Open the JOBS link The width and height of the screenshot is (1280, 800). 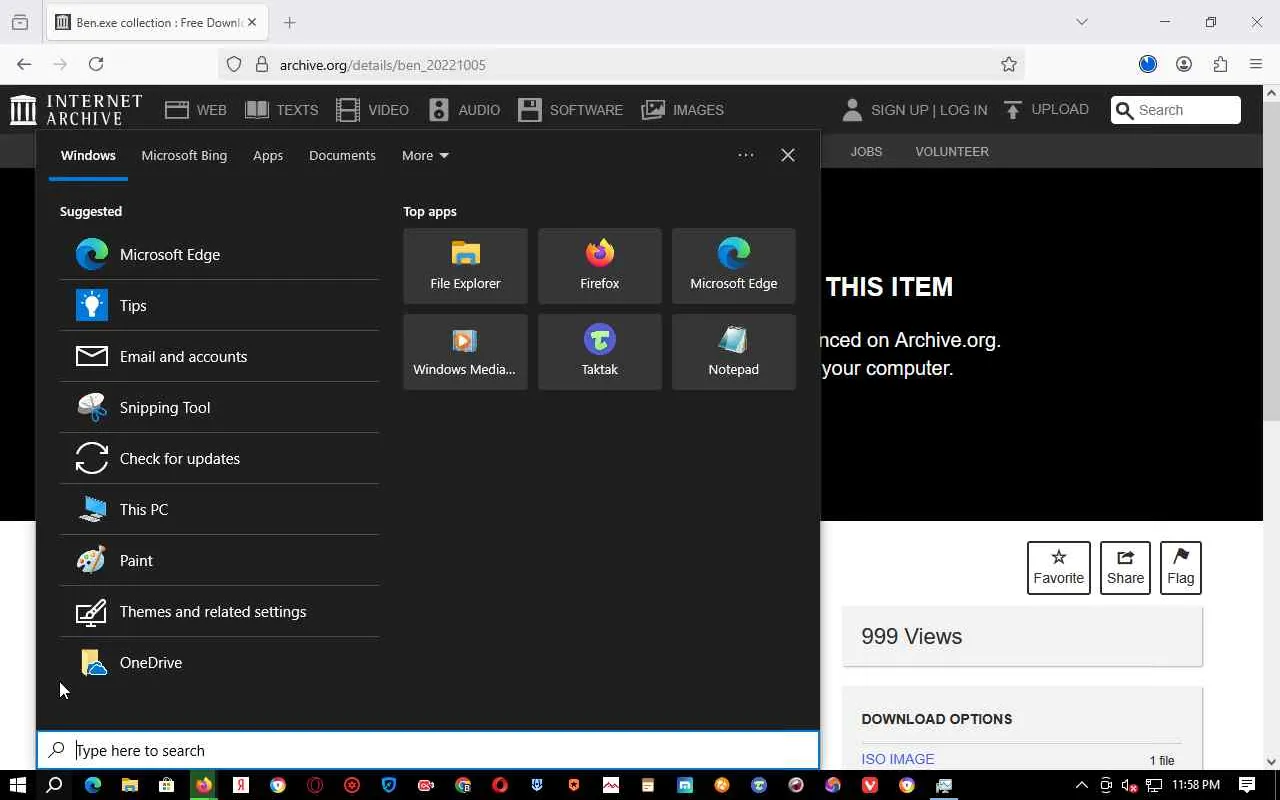[866, 151]
